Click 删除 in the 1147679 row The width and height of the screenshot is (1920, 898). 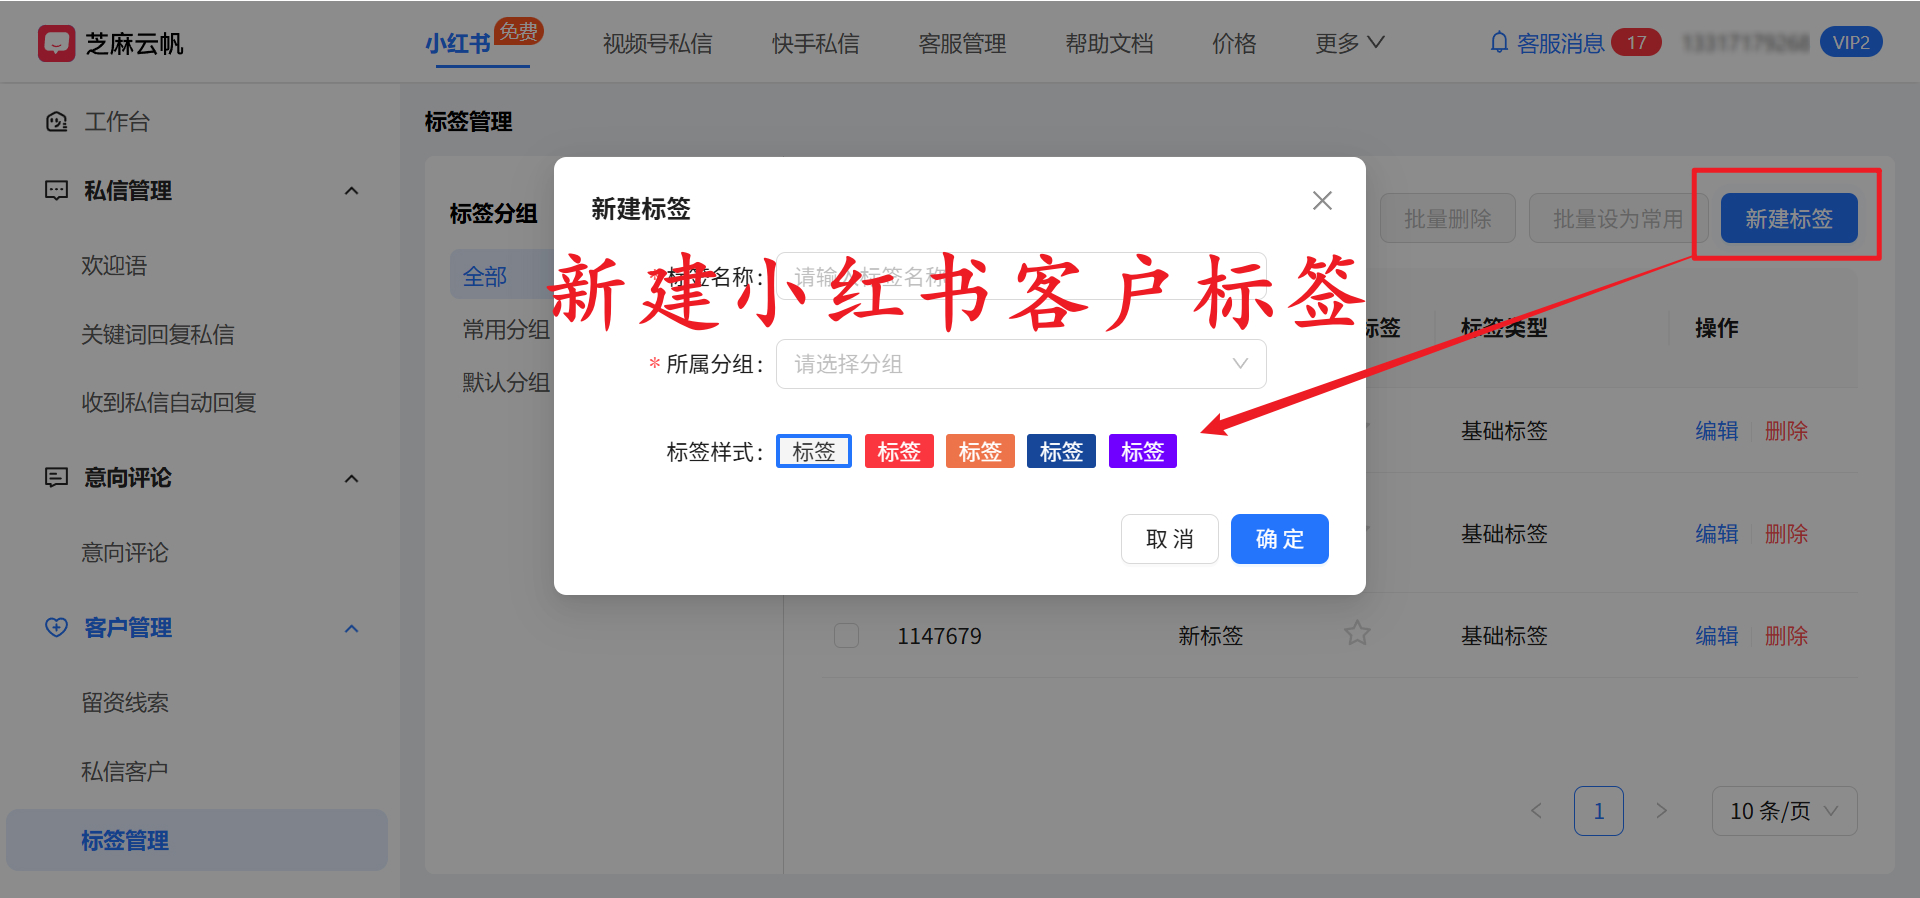coord(1786,636)
